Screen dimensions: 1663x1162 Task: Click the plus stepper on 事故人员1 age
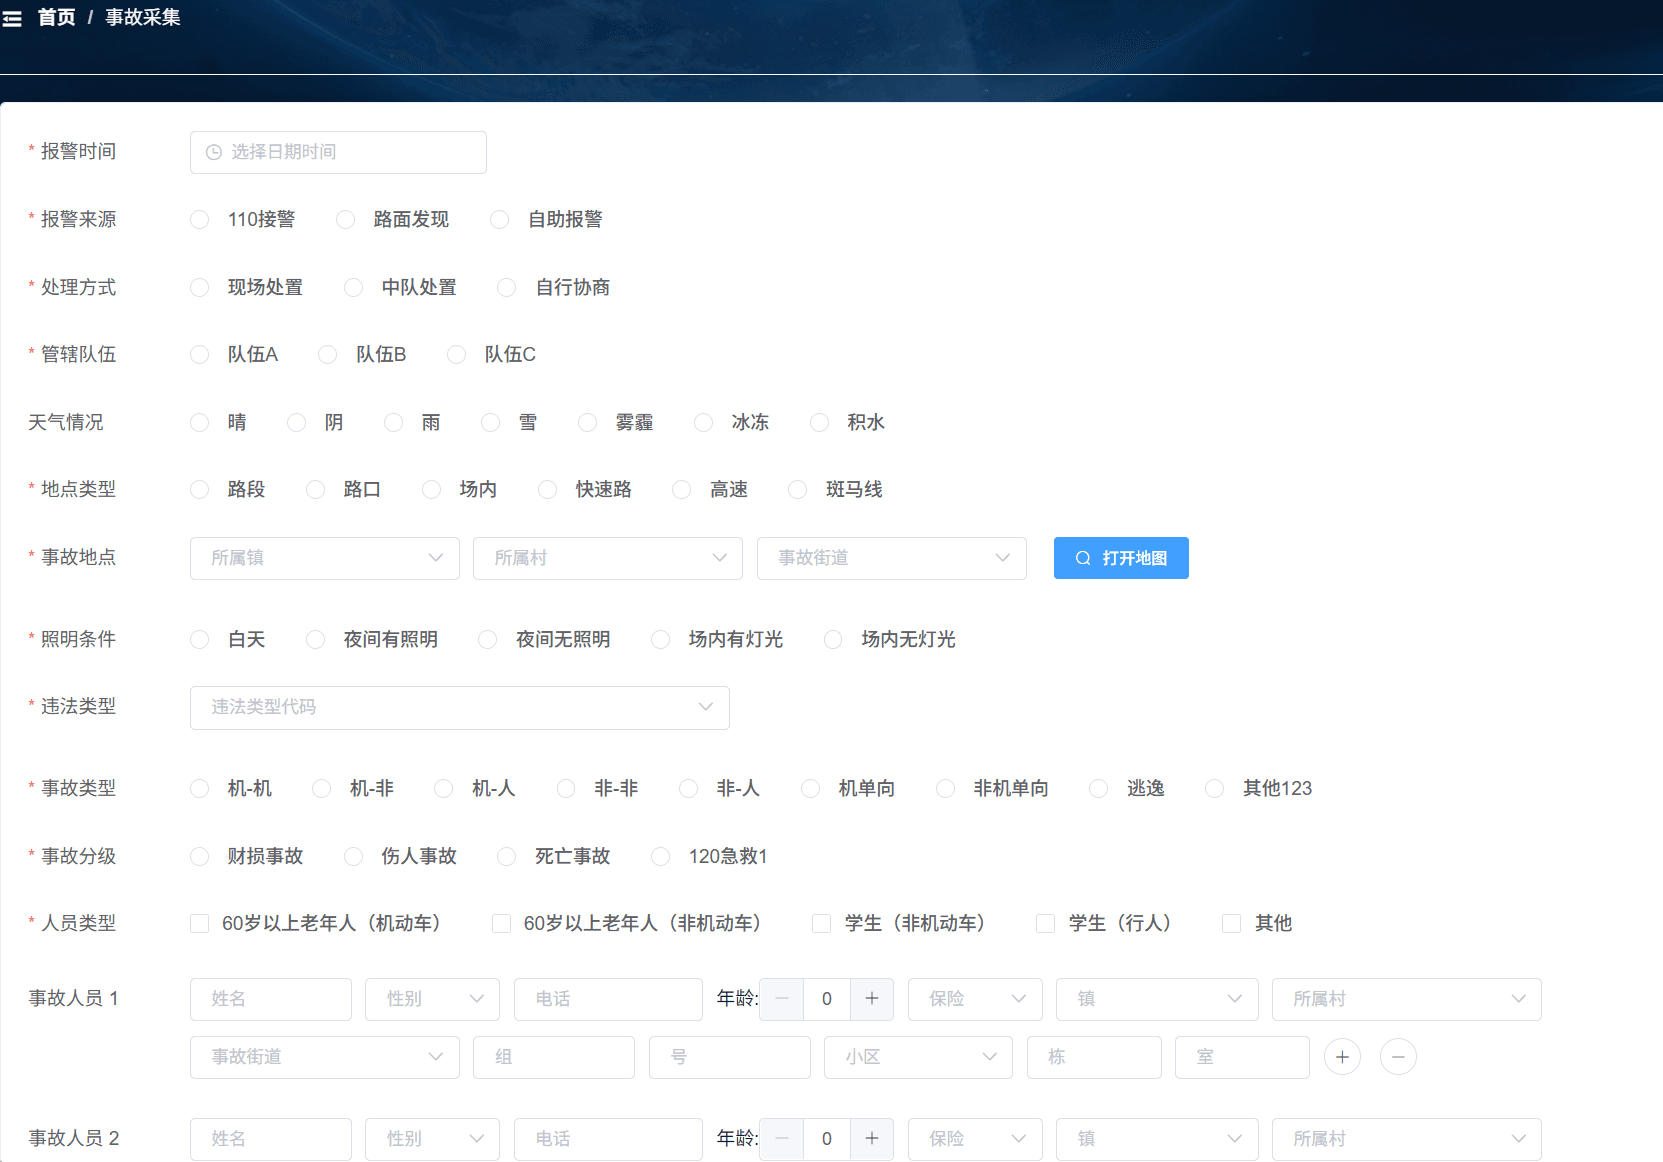pyautogui.click(x=871, y=999)
